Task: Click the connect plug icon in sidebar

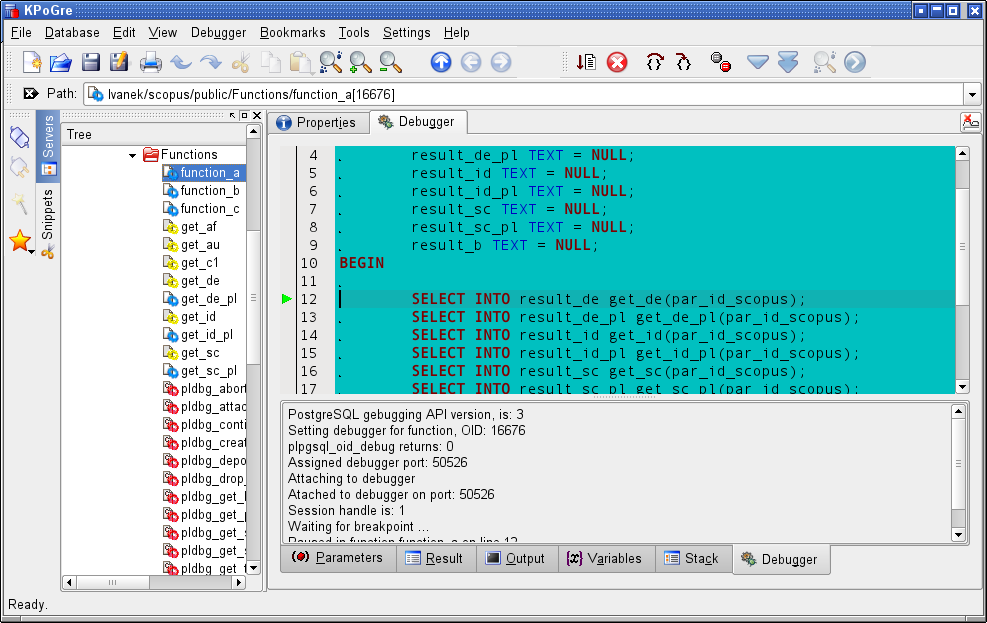Action: [19, 136]
